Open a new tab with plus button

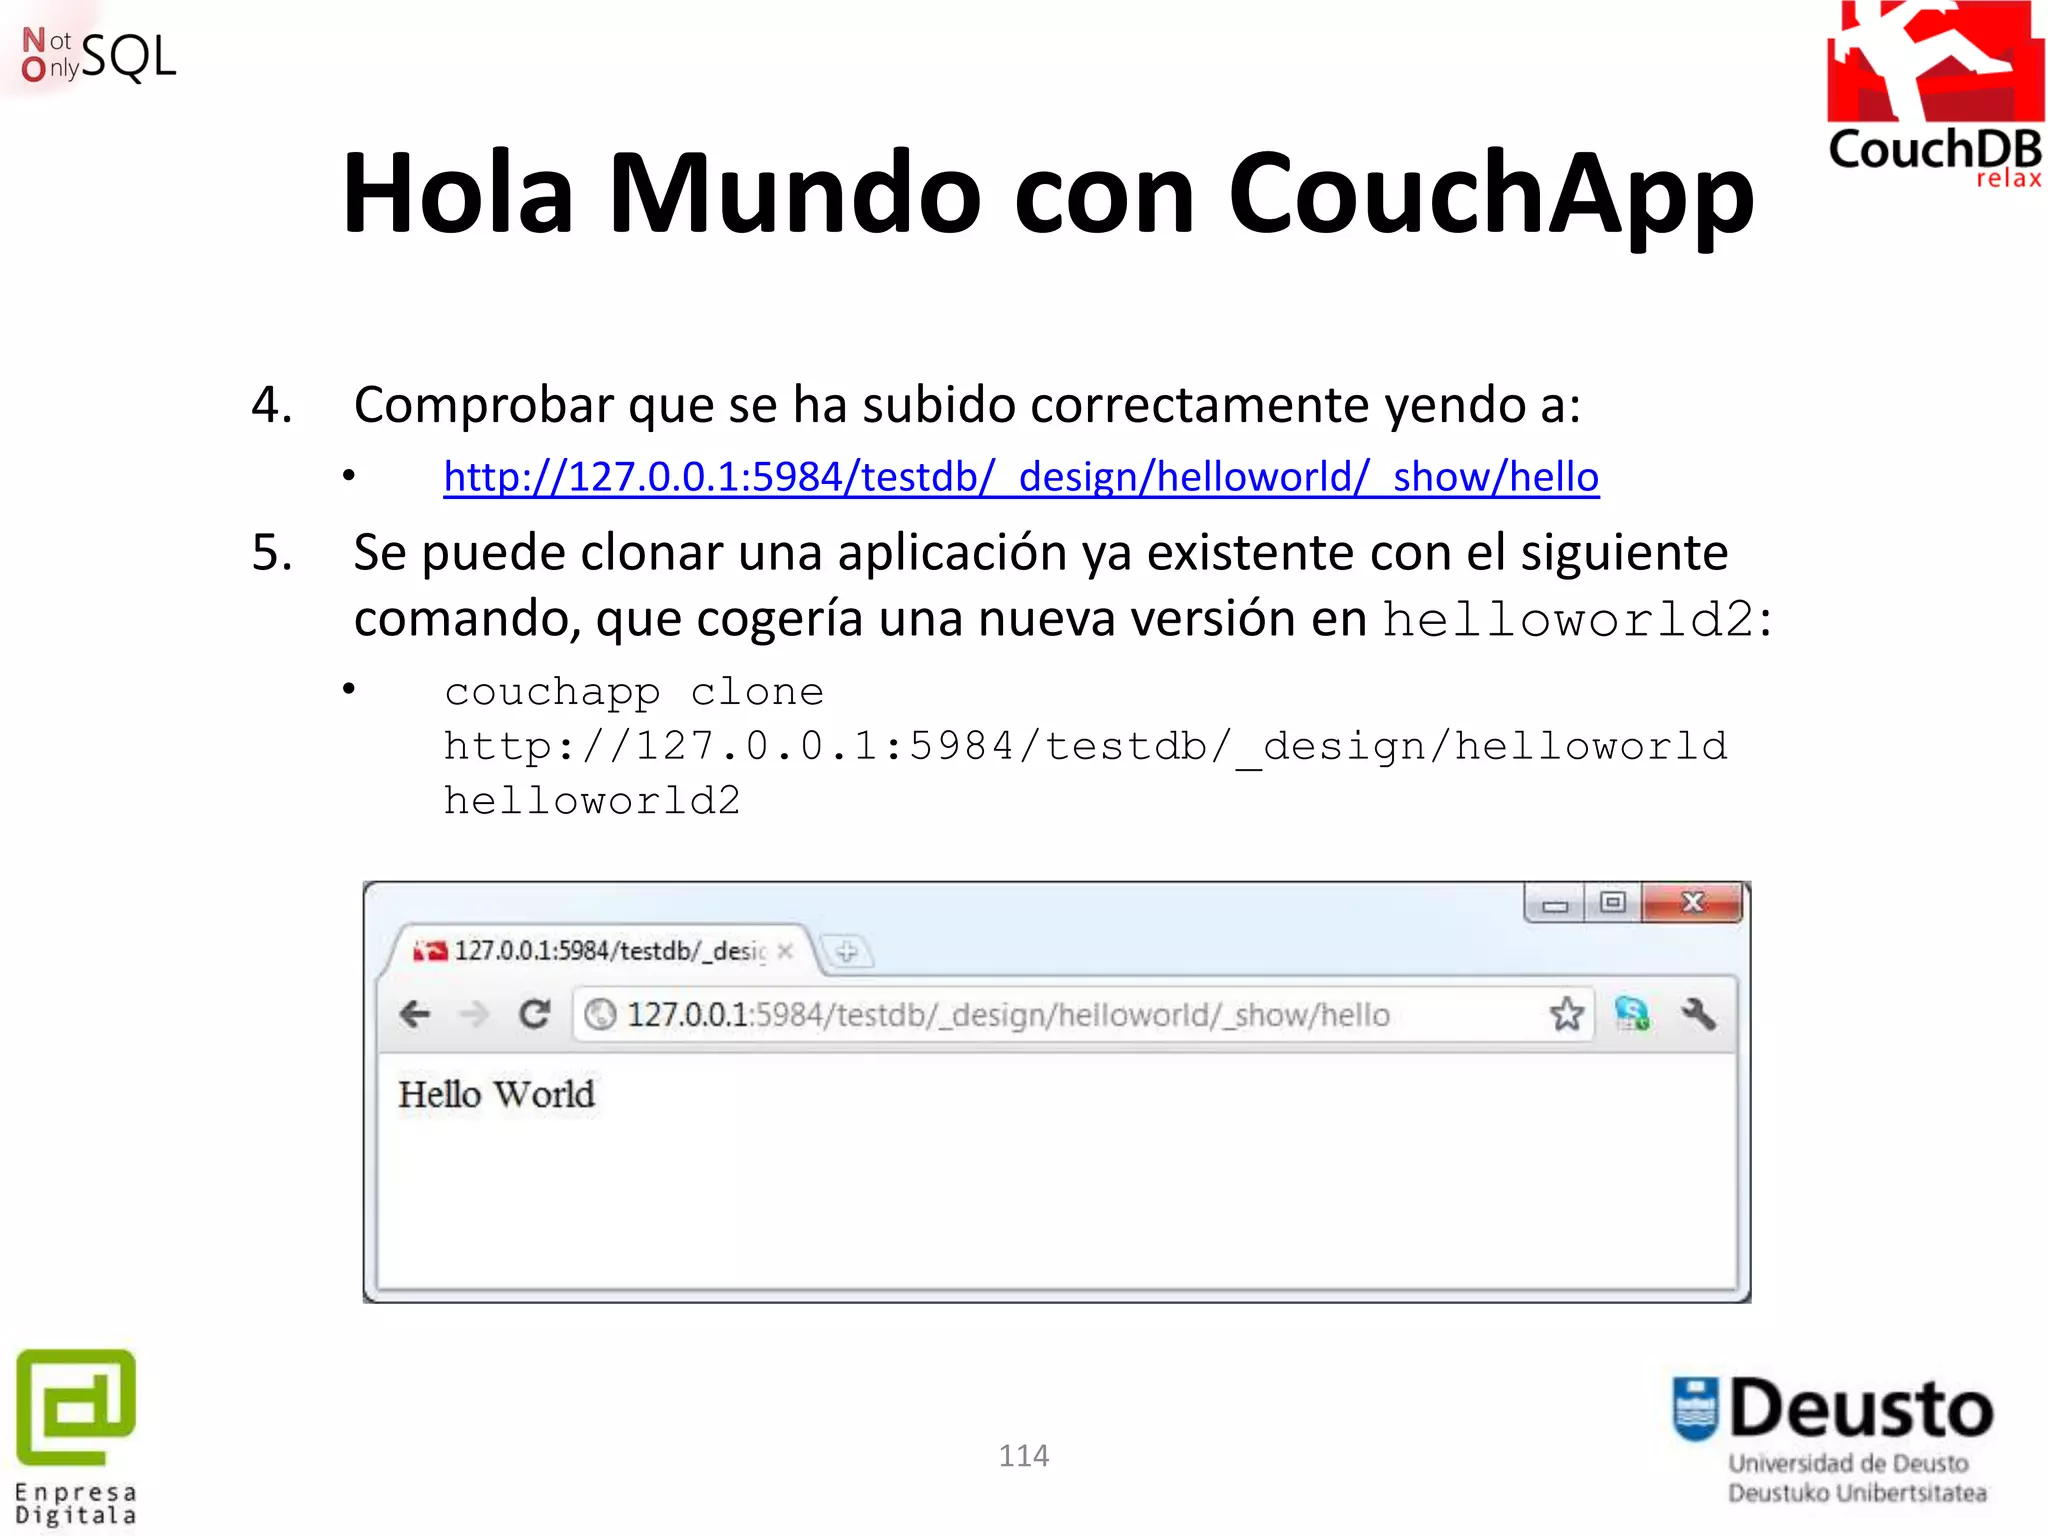tap(846, 951)
